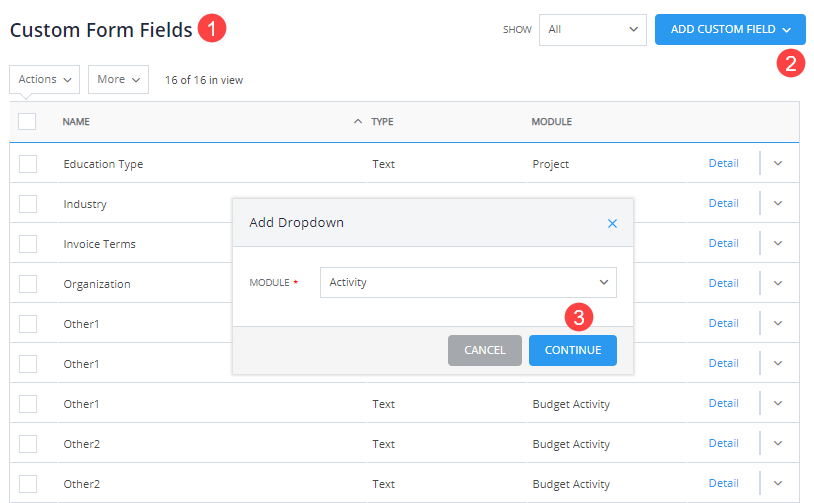Close the Add Dropdown dialog with X

click(612, 223)
